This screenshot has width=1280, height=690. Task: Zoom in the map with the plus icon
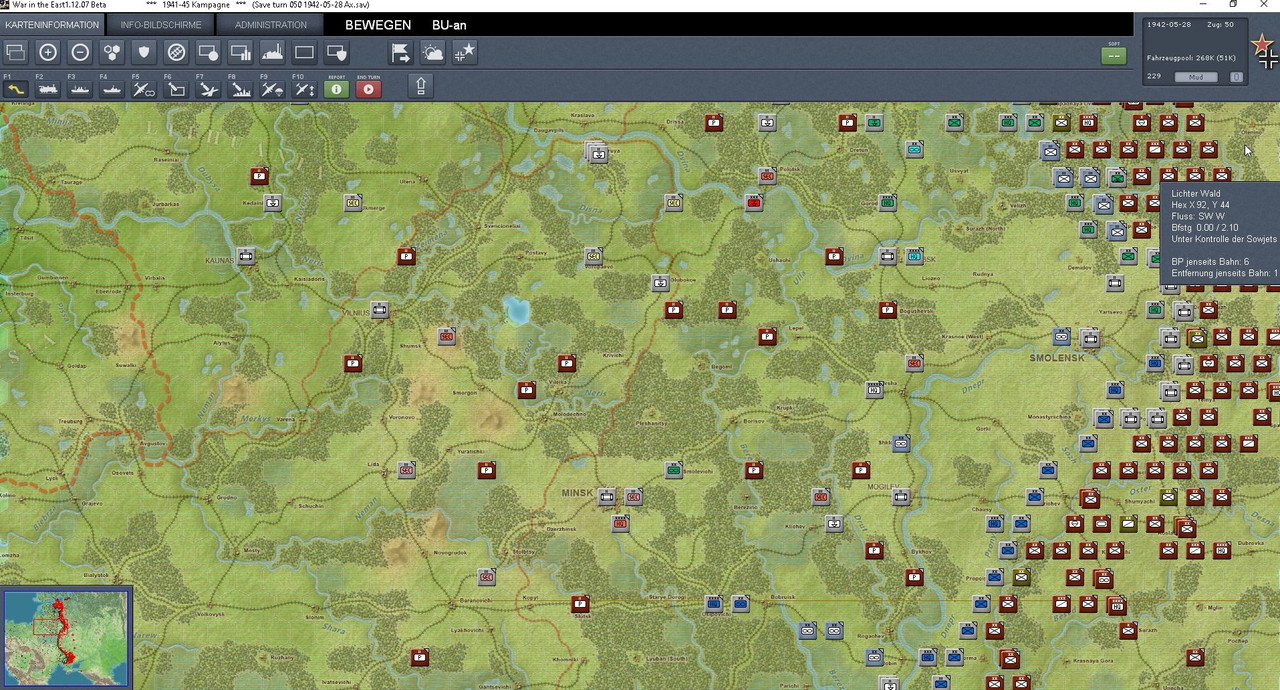coord(48,52)
